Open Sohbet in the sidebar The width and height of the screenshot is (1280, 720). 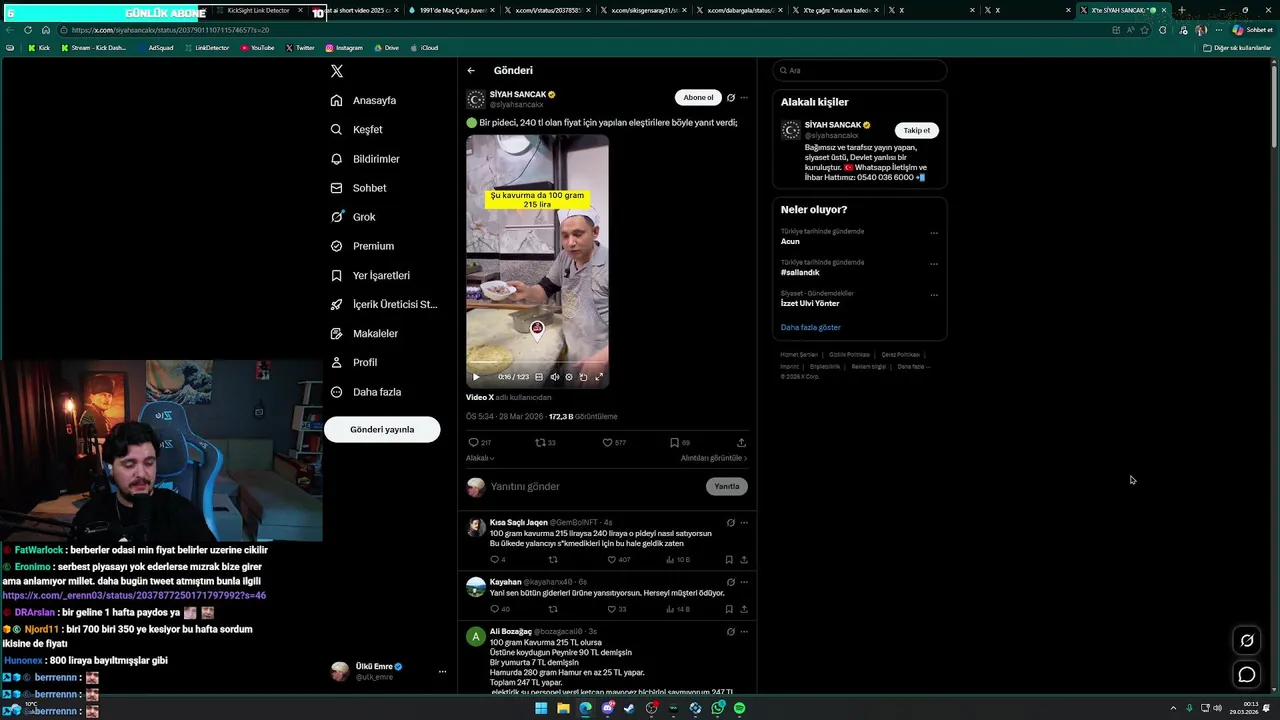click(359, 188)
